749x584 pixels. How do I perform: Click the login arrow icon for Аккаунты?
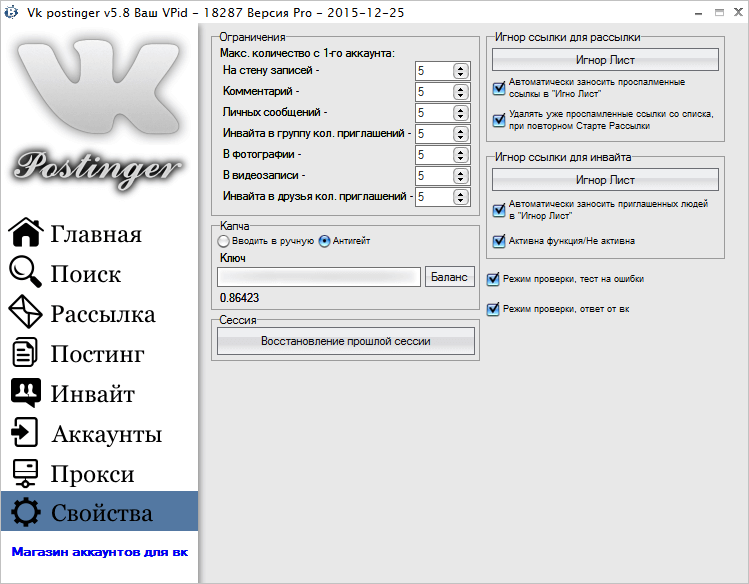pos(24,432)
